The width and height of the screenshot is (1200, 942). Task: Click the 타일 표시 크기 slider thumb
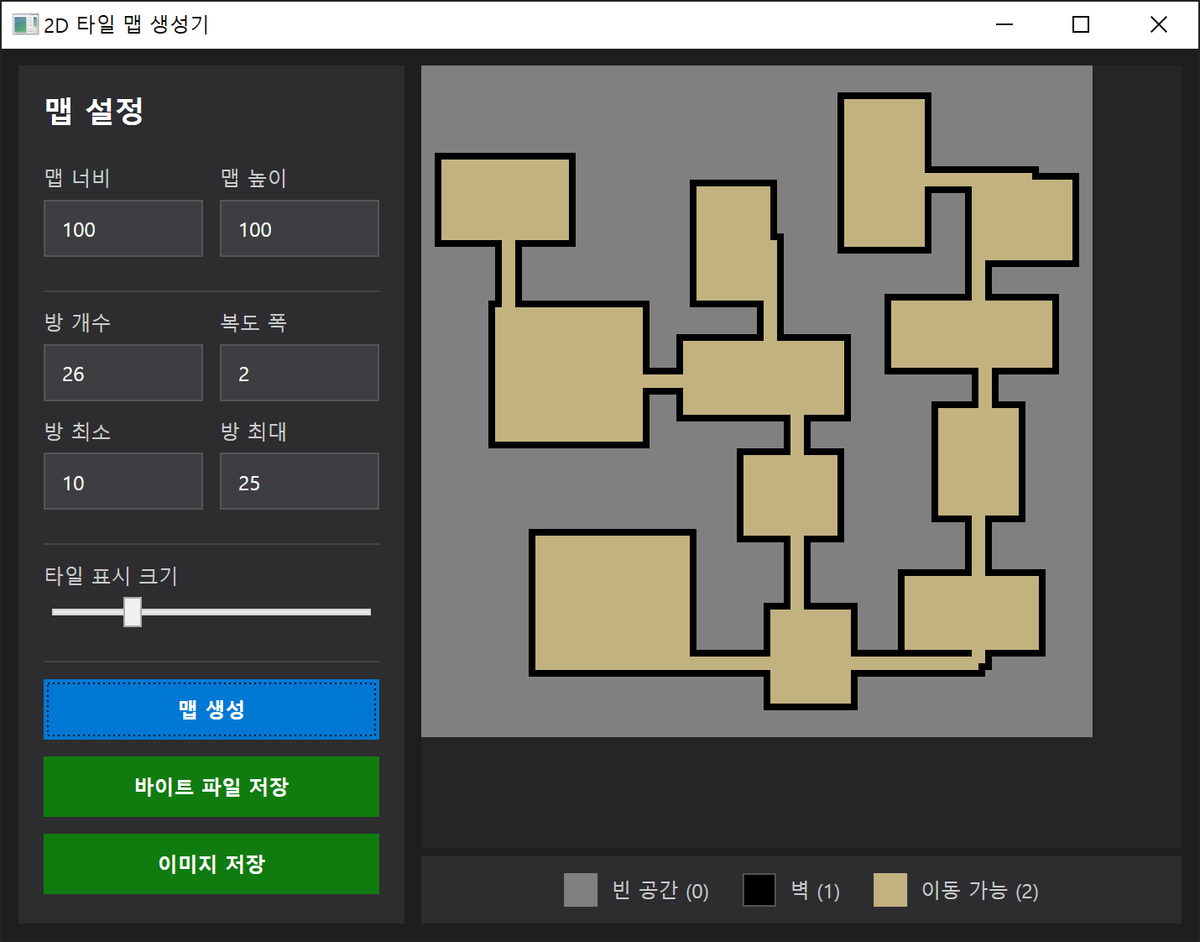point(132,612)
